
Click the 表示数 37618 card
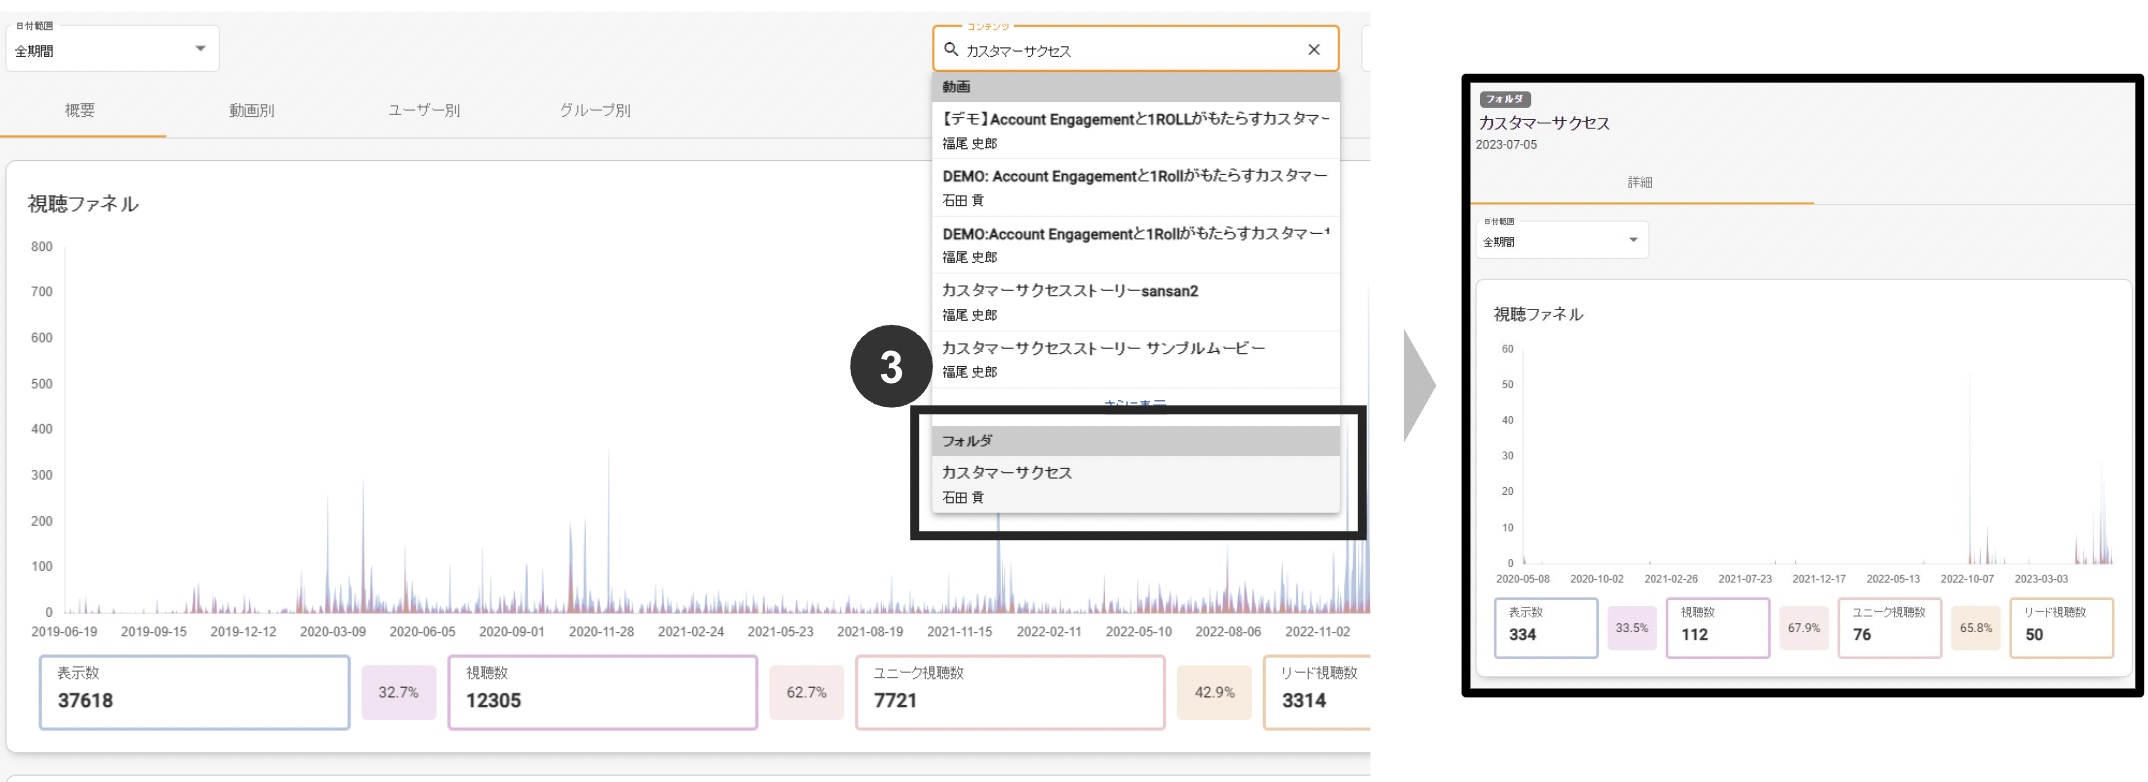coord(195,692)
